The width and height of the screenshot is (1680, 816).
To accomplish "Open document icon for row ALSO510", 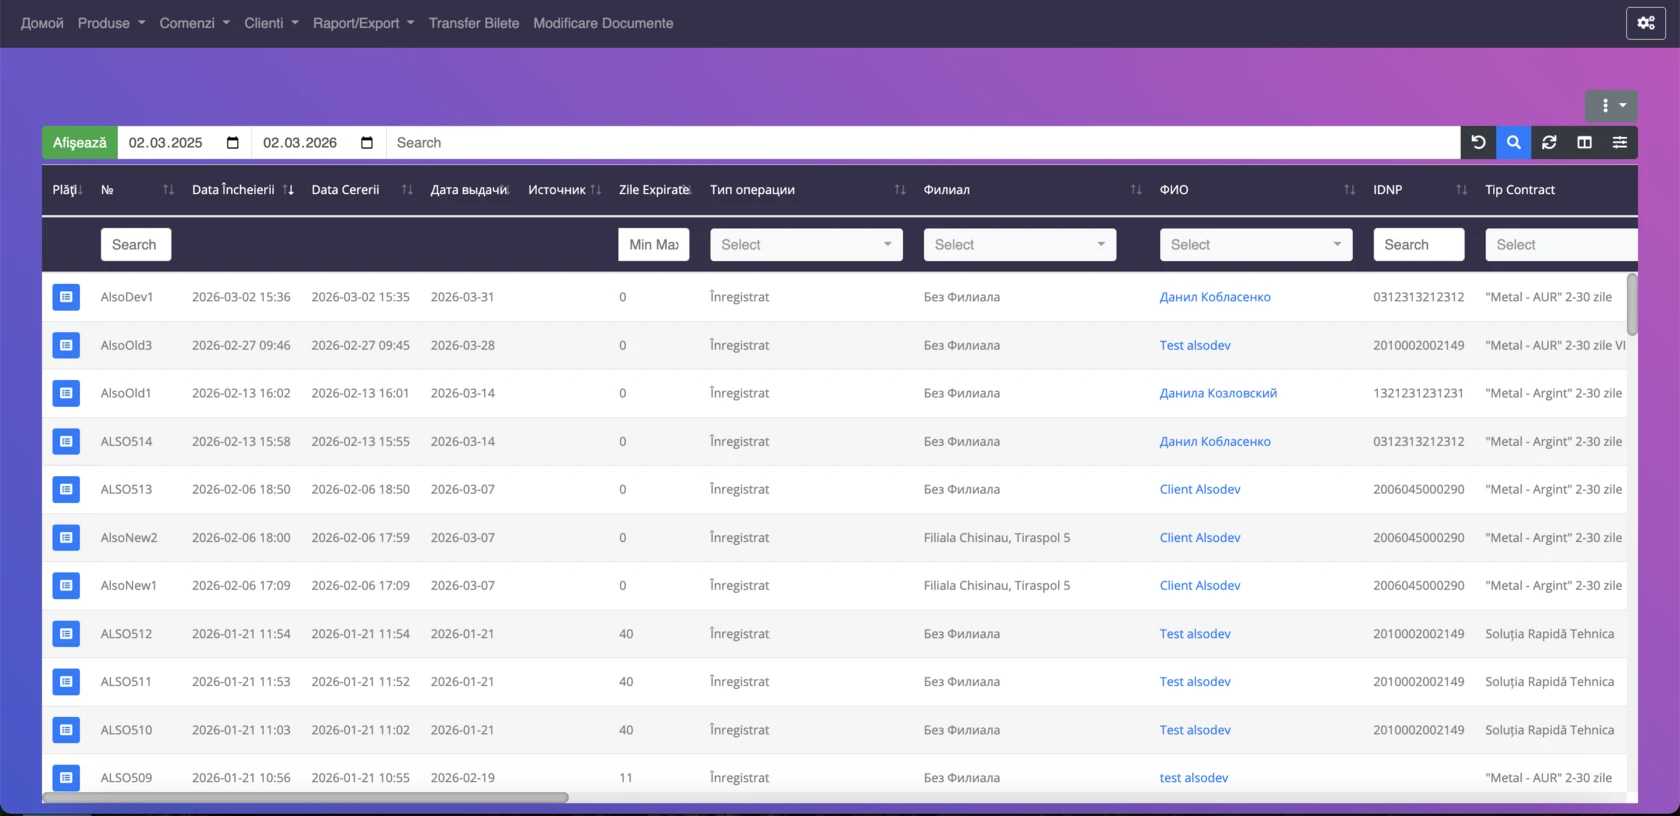I will [66, 730].
